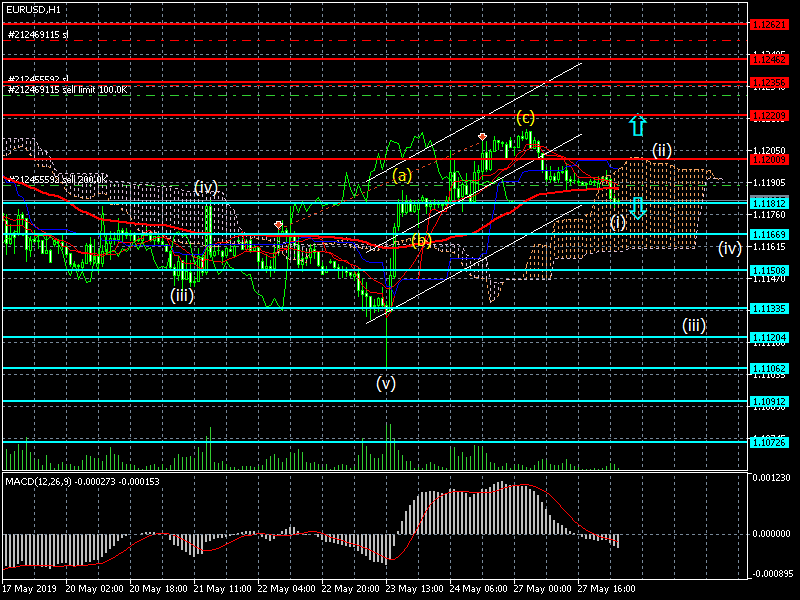The height and width of the screenshot is (600, 800).
Task: Click the 1.12050 price axis value
Action: (769, 151)
